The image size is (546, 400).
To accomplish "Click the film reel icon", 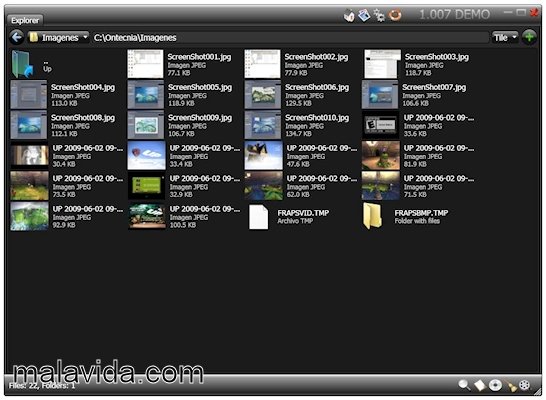I will (524, 385).
